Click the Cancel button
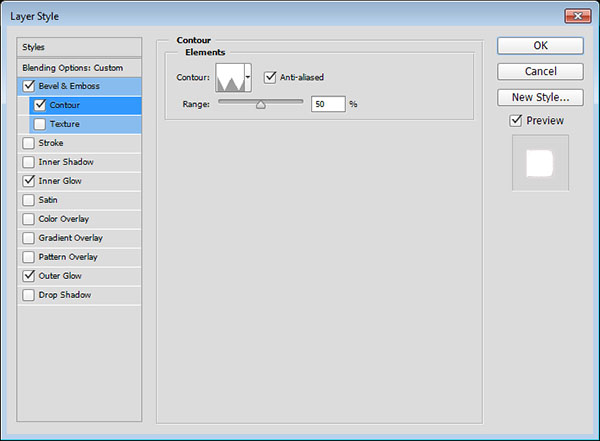The width and height of the screenshot is (600, 441). [x=540, y=71]
